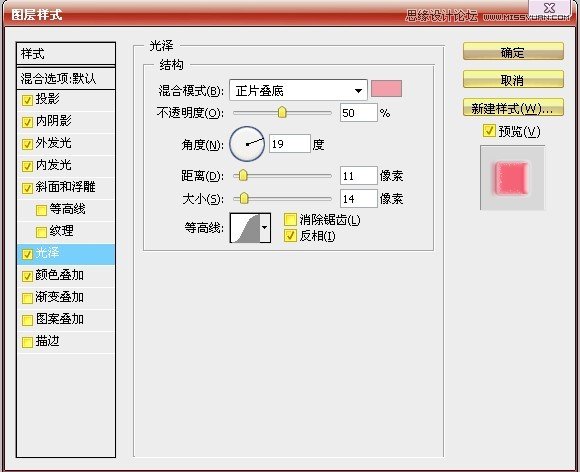Click the opacity value field showing 50
580x472 pixels.
[x=358, y=113]
